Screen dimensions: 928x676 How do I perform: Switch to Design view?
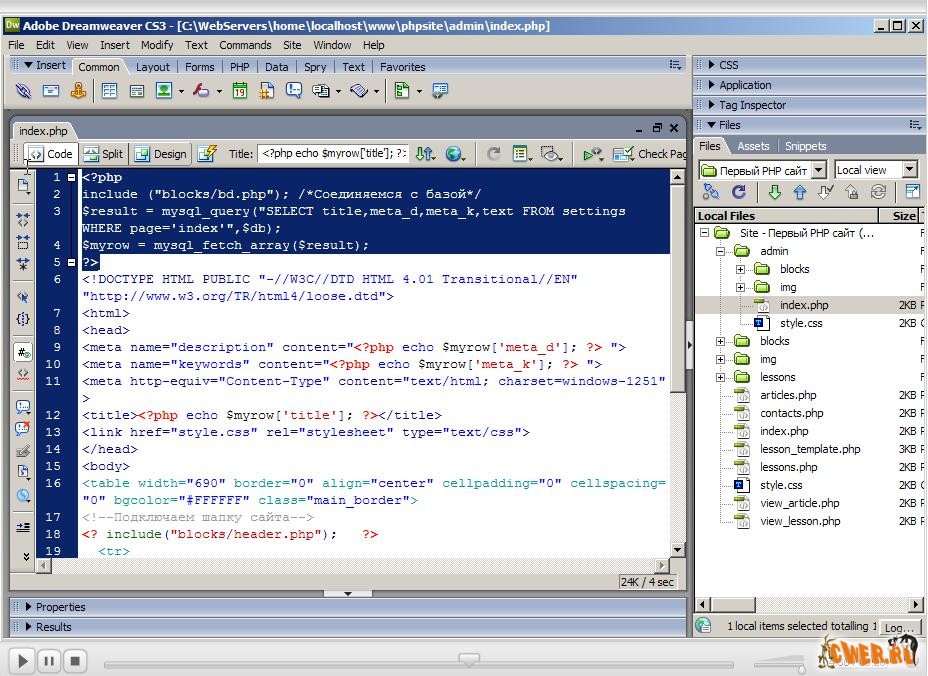click(160, 154)
